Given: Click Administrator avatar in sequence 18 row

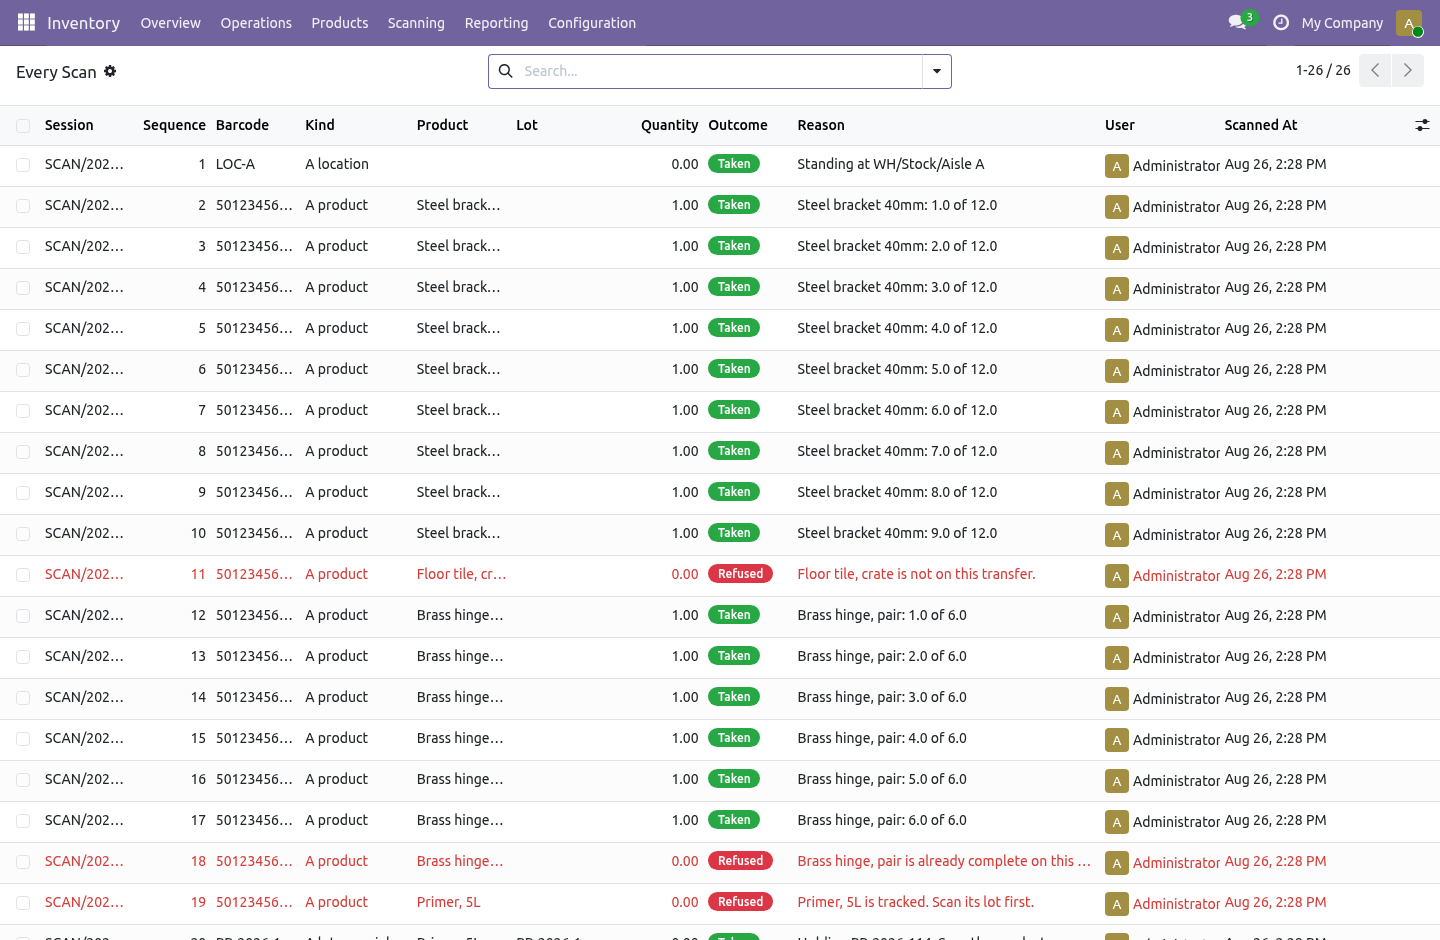Looking at the screenshot, I should click(x=1117, y=863).
